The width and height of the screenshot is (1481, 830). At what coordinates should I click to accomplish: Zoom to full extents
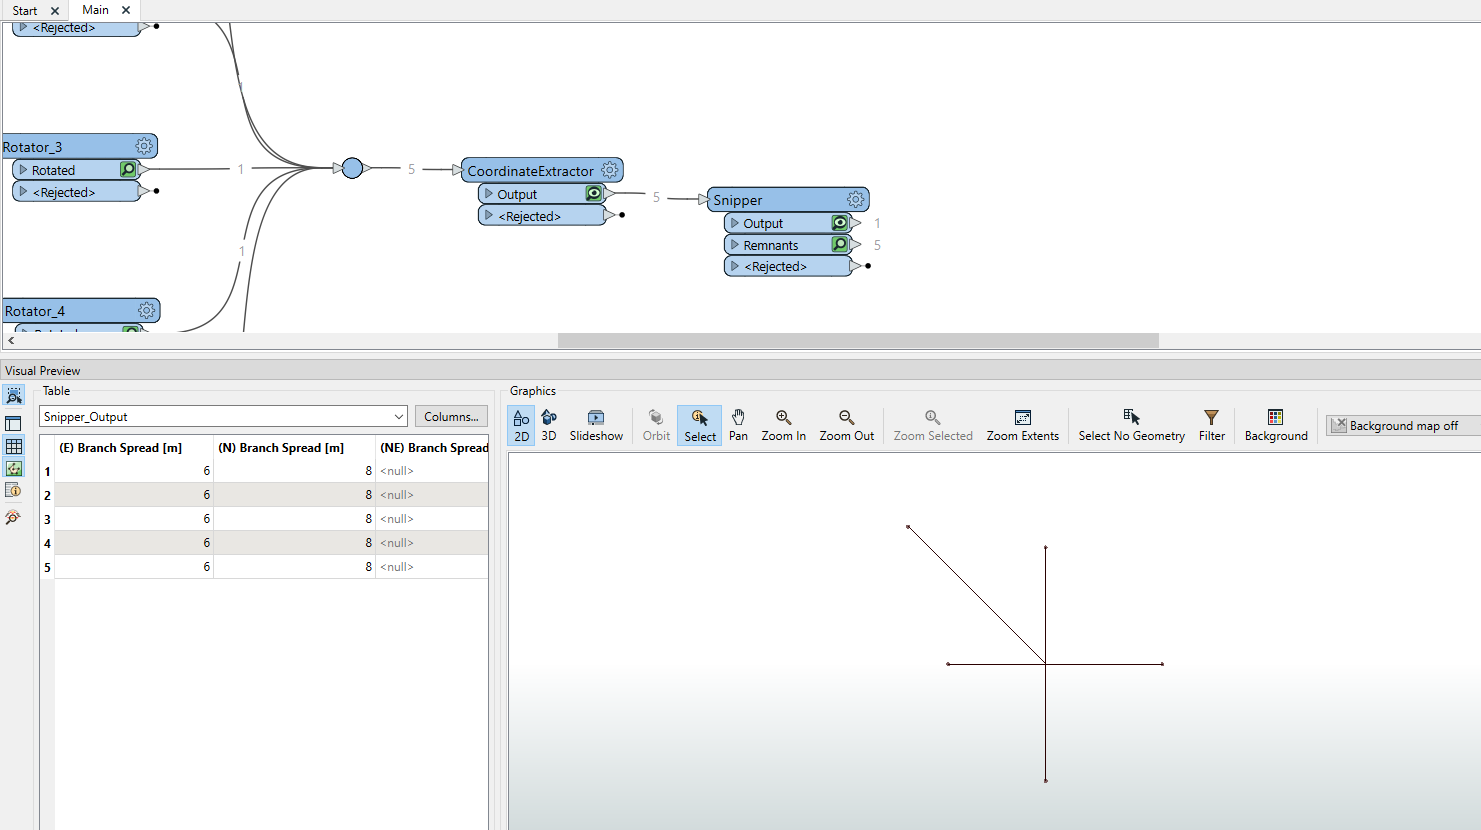click(x=1022, y=425)
